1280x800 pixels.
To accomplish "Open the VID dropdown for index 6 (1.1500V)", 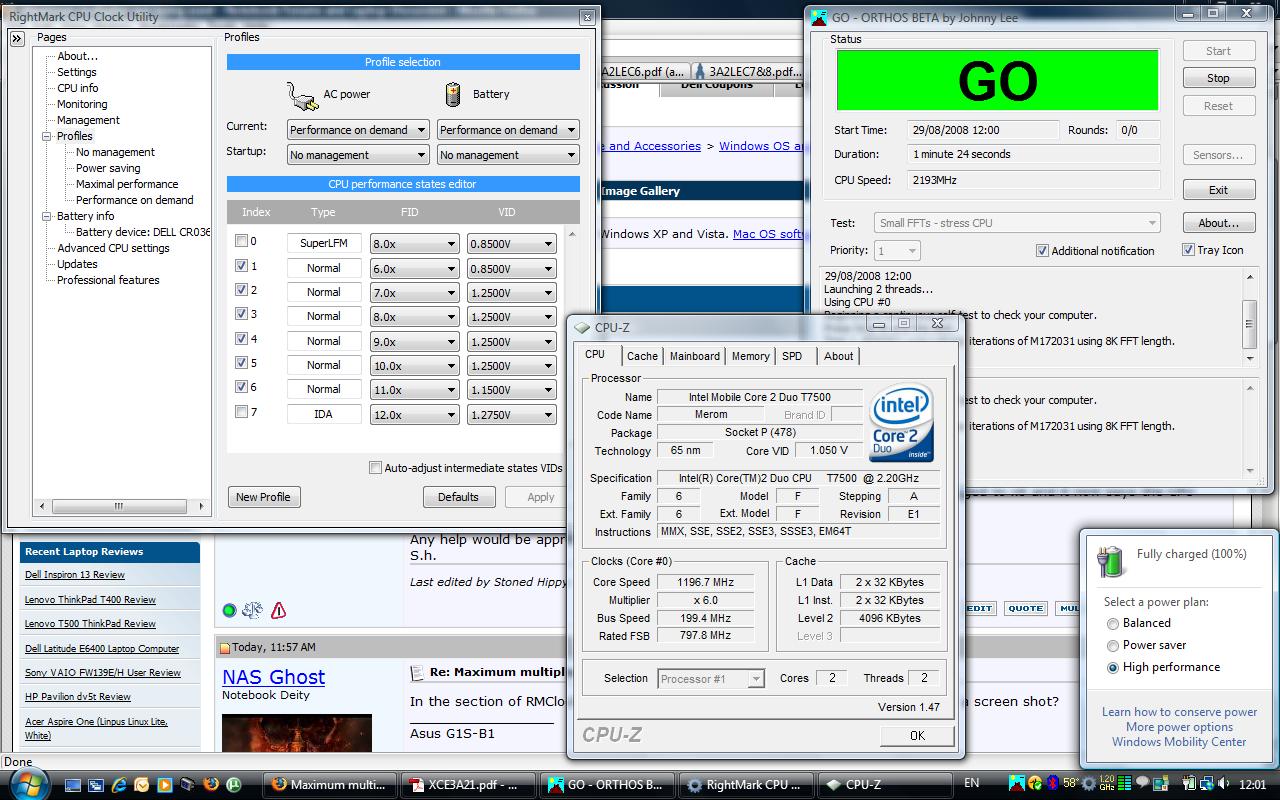I will (x=511, y=390).
